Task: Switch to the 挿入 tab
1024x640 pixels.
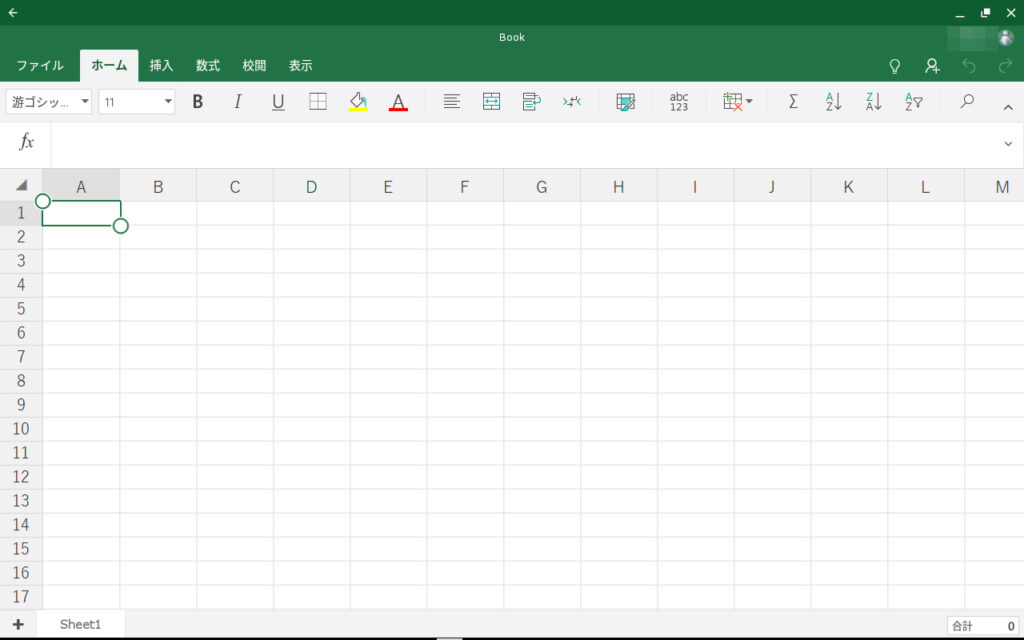Action: (161, 65)
